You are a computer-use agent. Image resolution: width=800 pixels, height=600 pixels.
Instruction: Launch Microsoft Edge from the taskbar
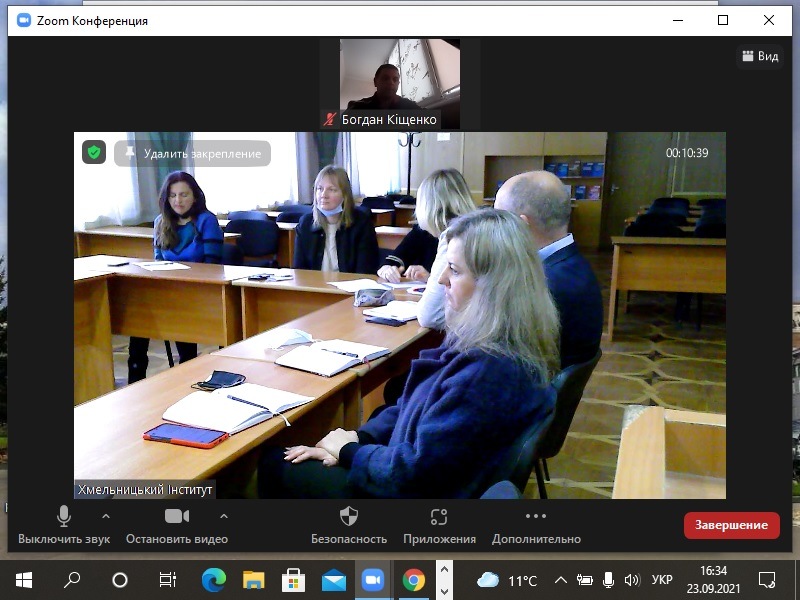click(x=214, y=580)
